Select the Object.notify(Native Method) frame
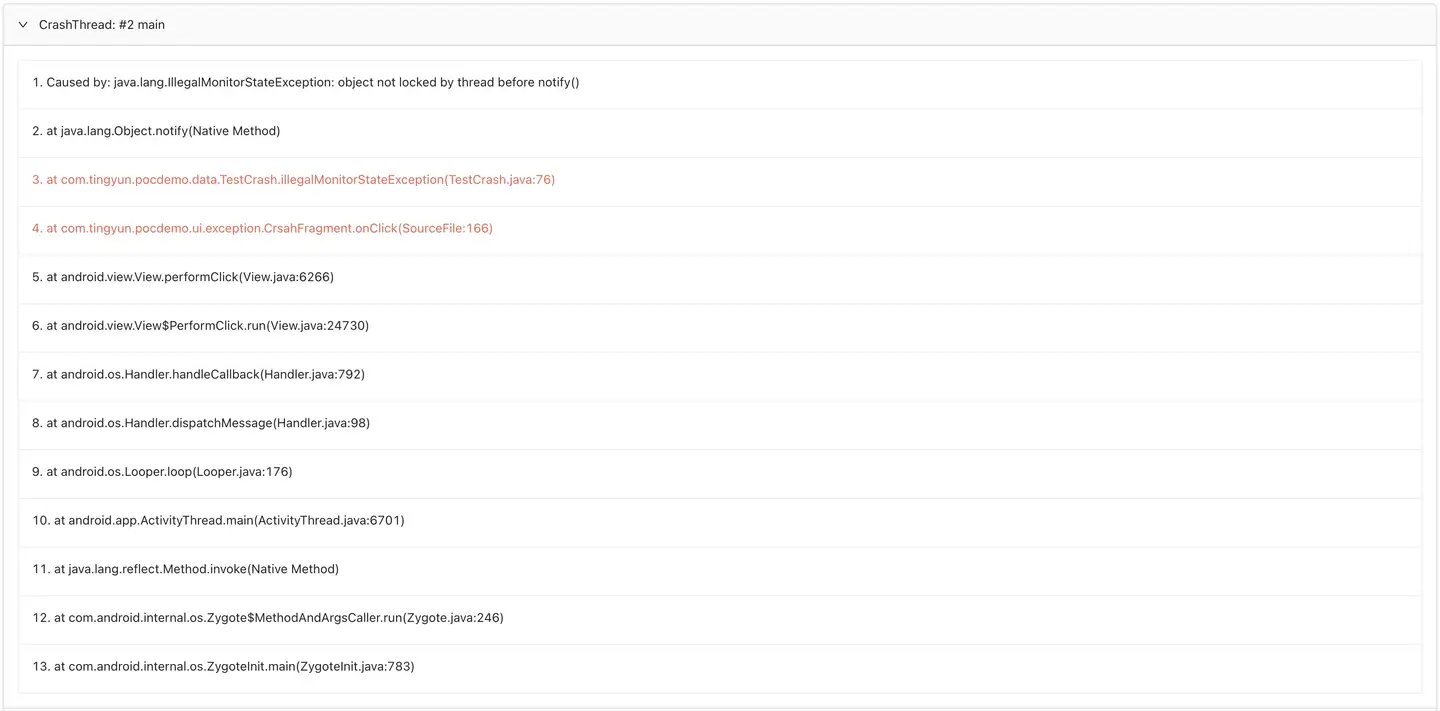The image size is (1440, 711). (156, 131)
